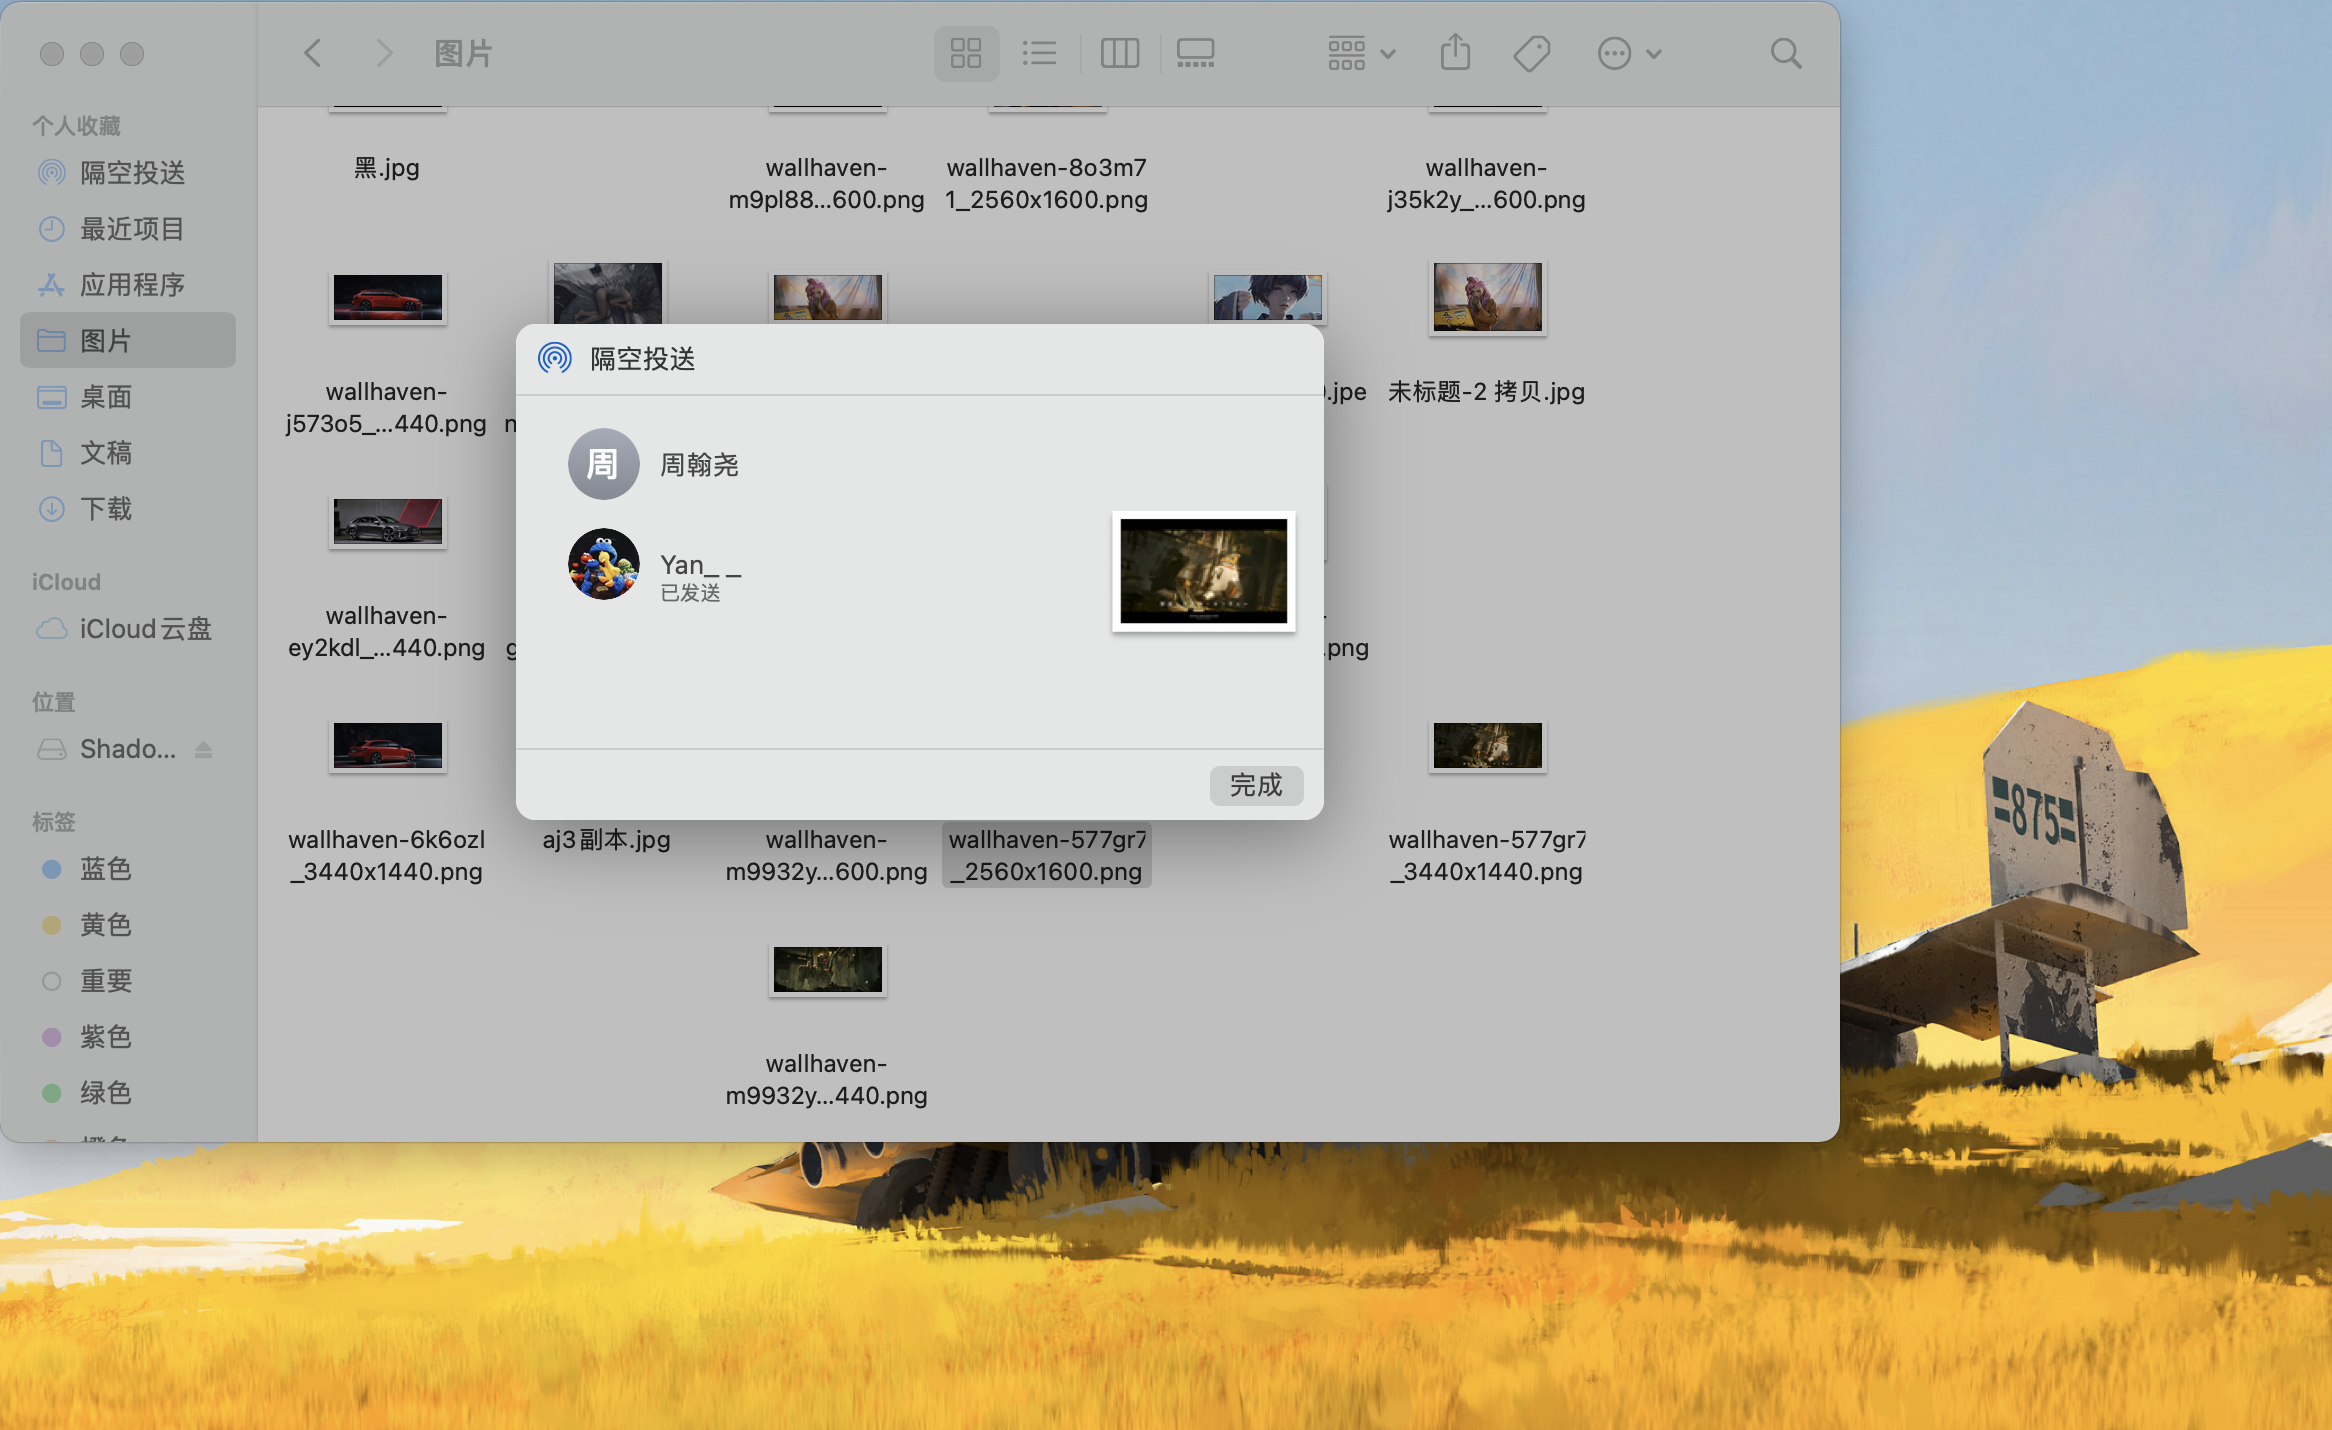The height and width of the screenshot is (1430, 2332).
Task: Select Yan__ AirDrop recipient
Action: click(x=603, y=564)
